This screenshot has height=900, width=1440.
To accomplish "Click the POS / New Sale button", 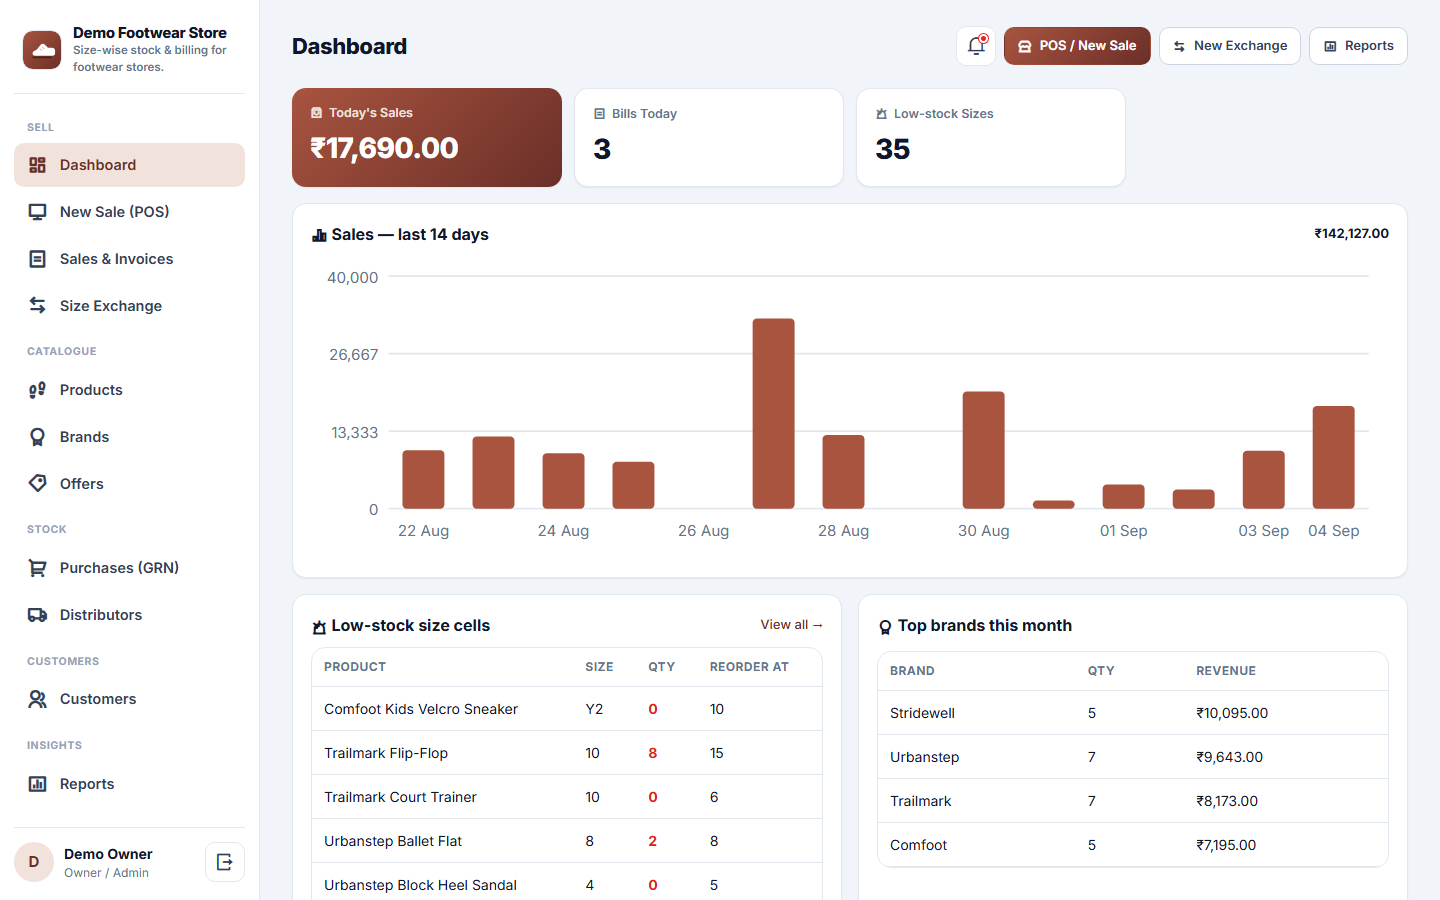I will click(1077, 46).
